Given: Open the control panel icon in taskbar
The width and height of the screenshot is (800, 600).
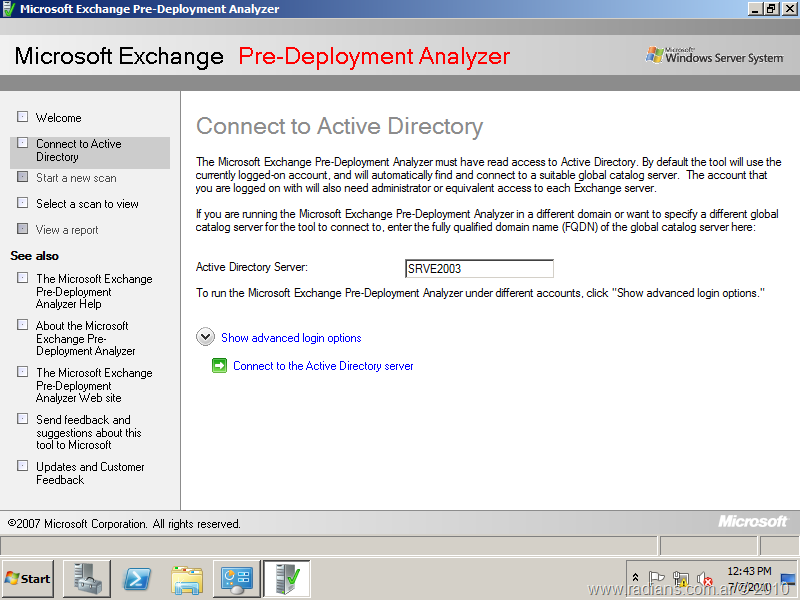Looking at the screenshot, I should point(237,578).
